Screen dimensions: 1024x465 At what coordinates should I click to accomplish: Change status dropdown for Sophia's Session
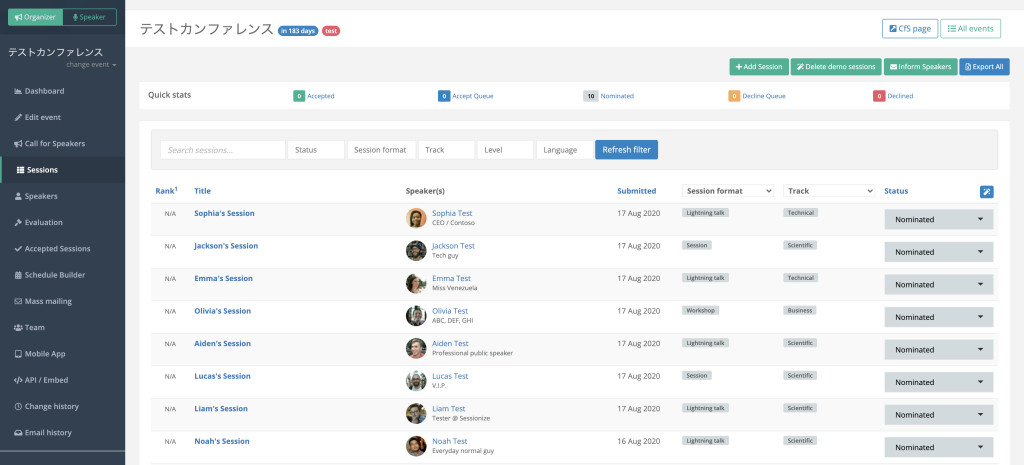[938, 219]
